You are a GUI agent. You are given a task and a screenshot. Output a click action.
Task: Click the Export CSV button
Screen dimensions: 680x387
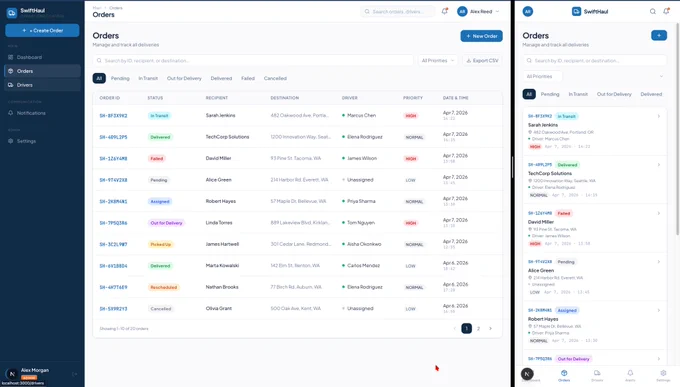482,61
